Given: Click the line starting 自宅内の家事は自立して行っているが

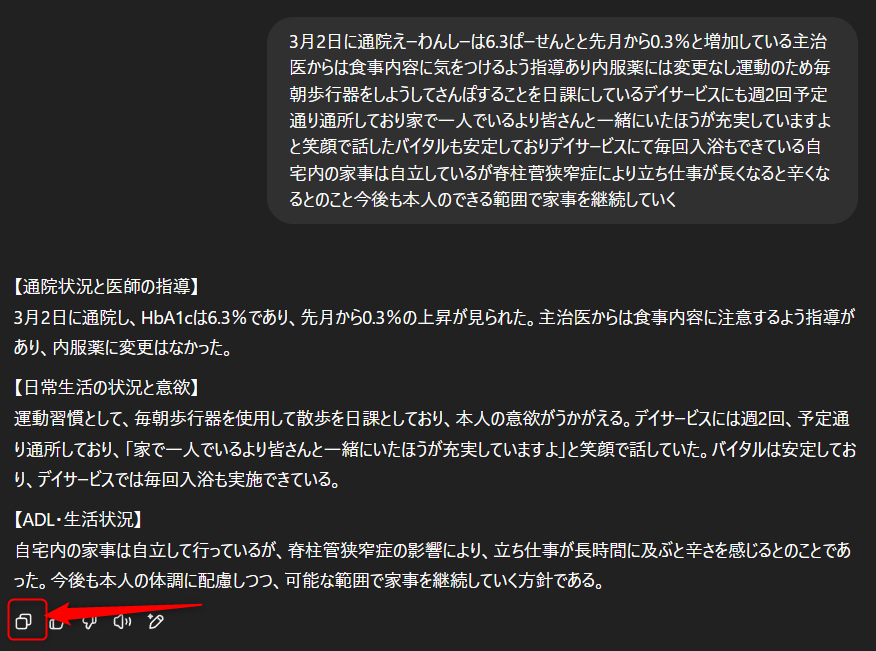Looking at the screenshot, I should [432, 550].
